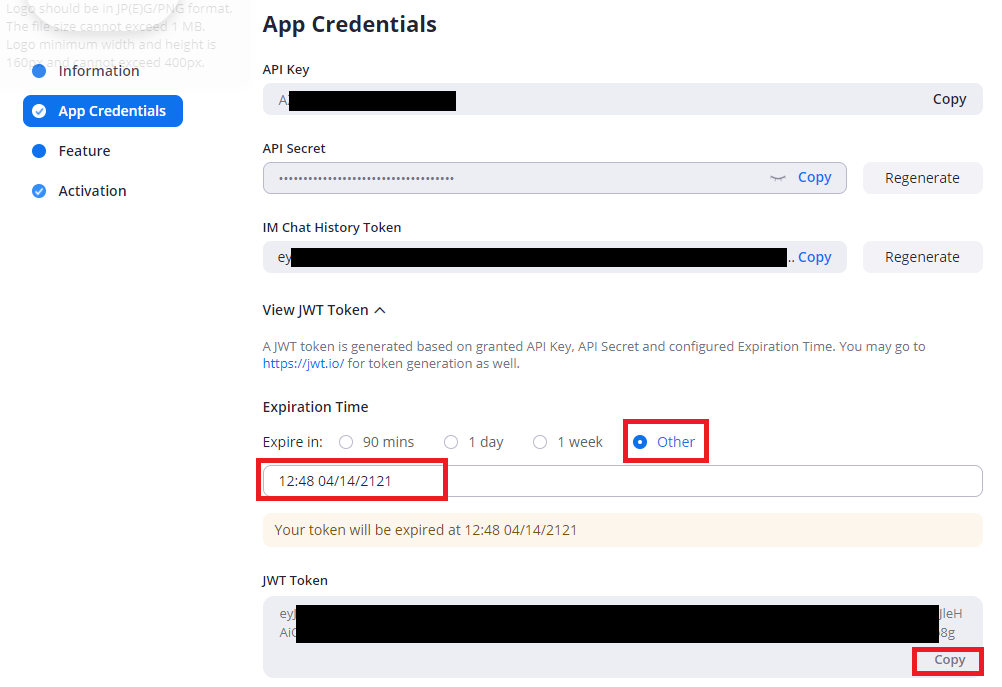The width and height of the screenshot is (1002, 687).
Task: Go to the Feature step
Action: [x=84, y=151]
